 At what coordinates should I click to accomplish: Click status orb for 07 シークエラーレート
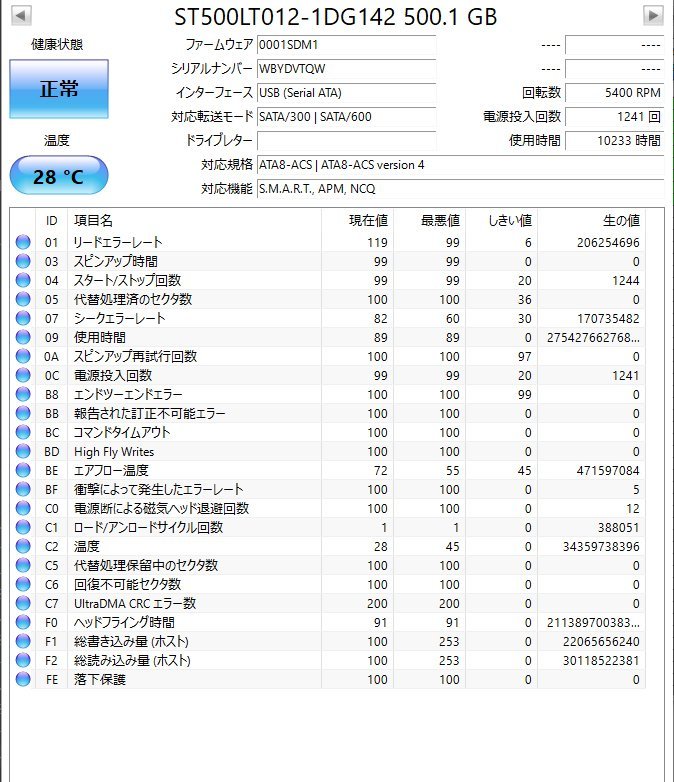click(x=23, y=318)
